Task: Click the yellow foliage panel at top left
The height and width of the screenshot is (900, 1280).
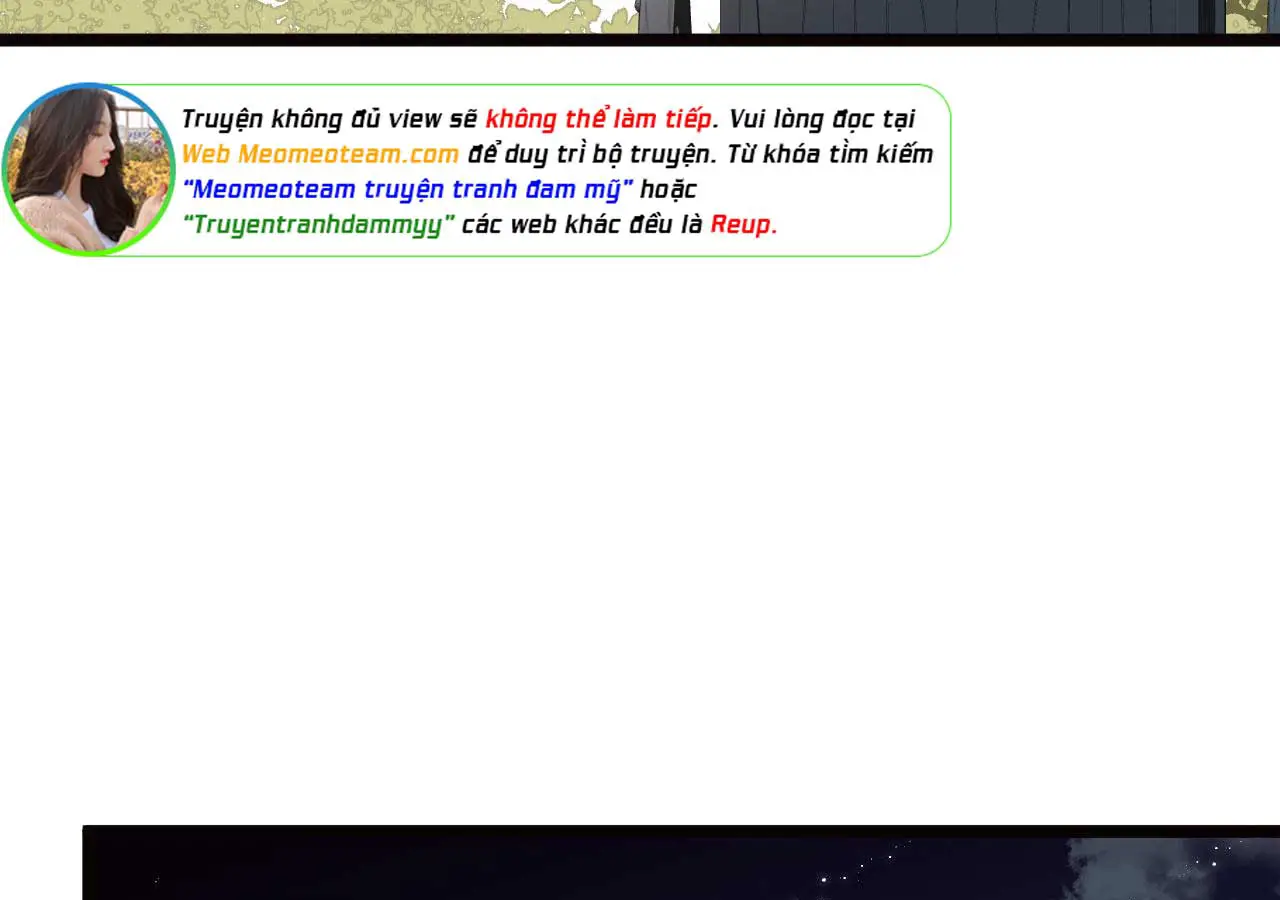Action: [300, 15]
